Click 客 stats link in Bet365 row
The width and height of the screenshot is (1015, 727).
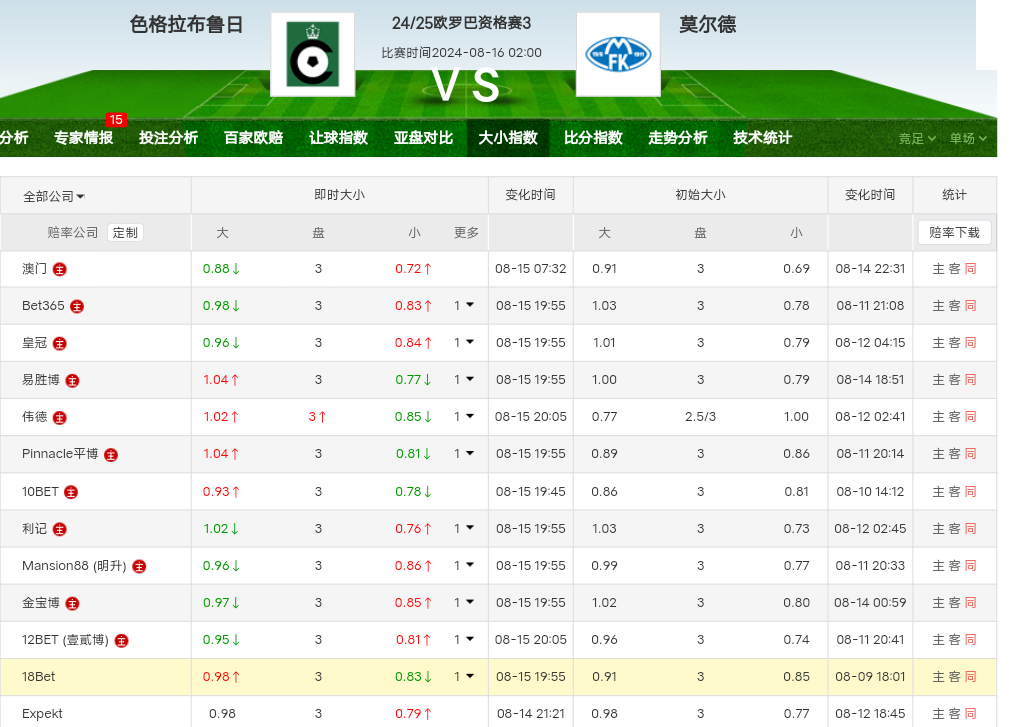tap(954, 306)
